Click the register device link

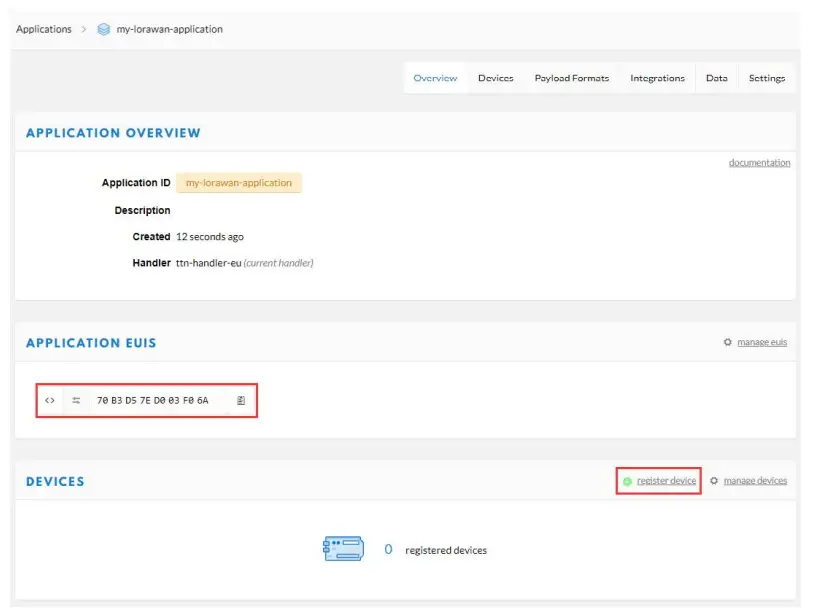(666, 481)
